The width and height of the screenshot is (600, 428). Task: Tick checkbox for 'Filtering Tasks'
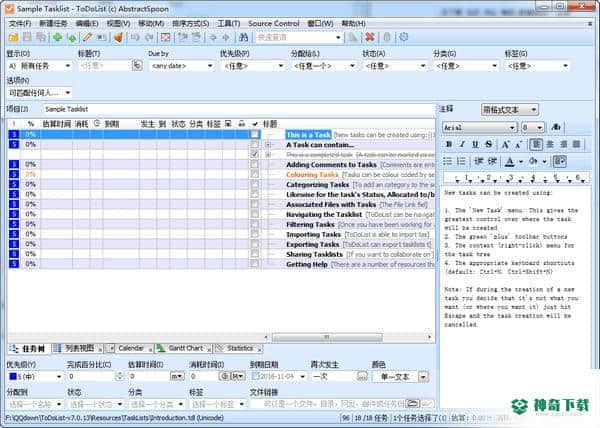tap(254, 224)
